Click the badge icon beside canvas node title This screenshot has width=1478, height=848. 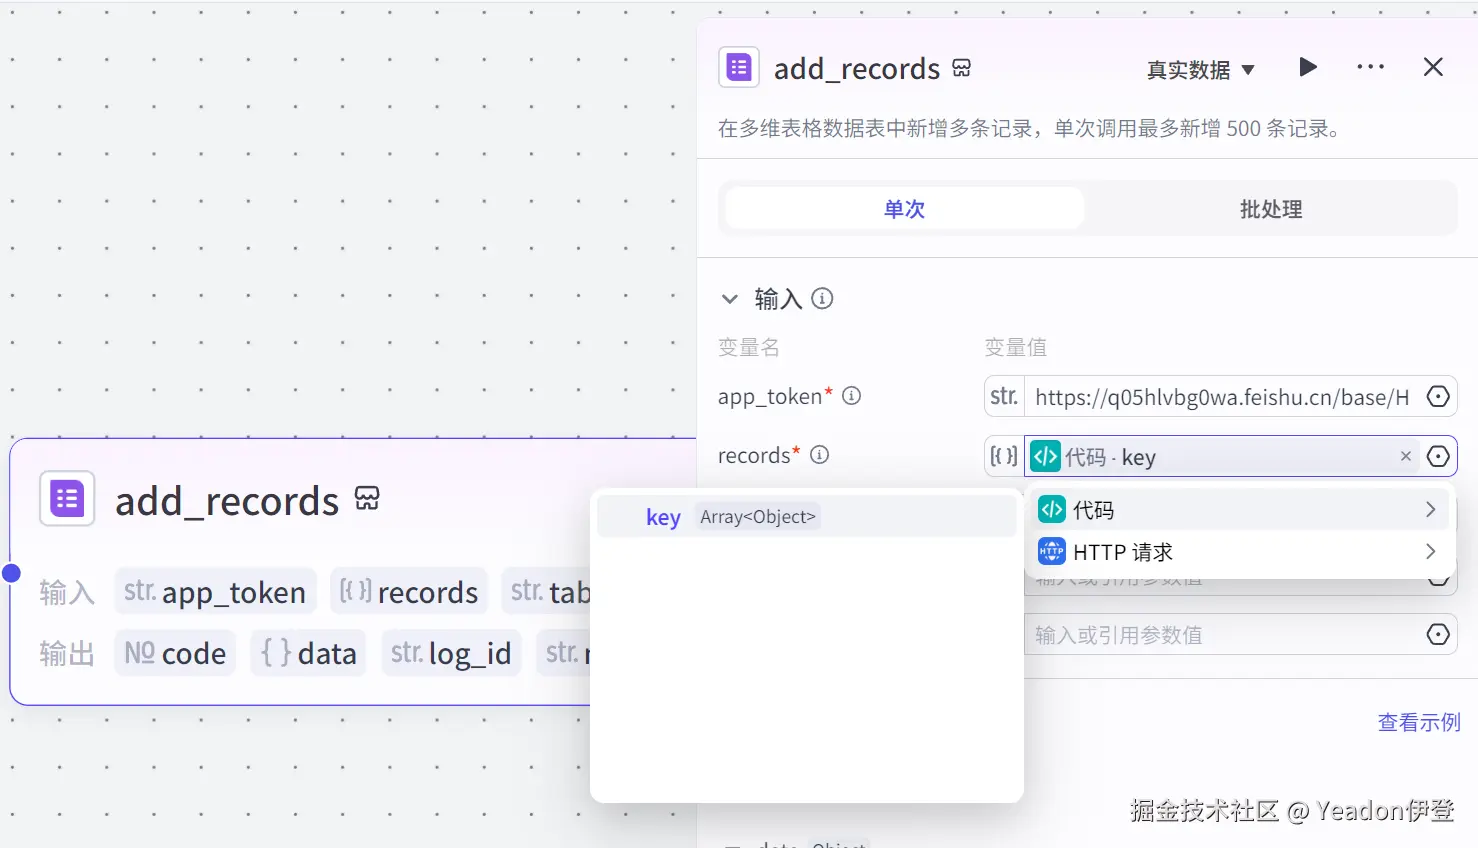pos(367,498)
